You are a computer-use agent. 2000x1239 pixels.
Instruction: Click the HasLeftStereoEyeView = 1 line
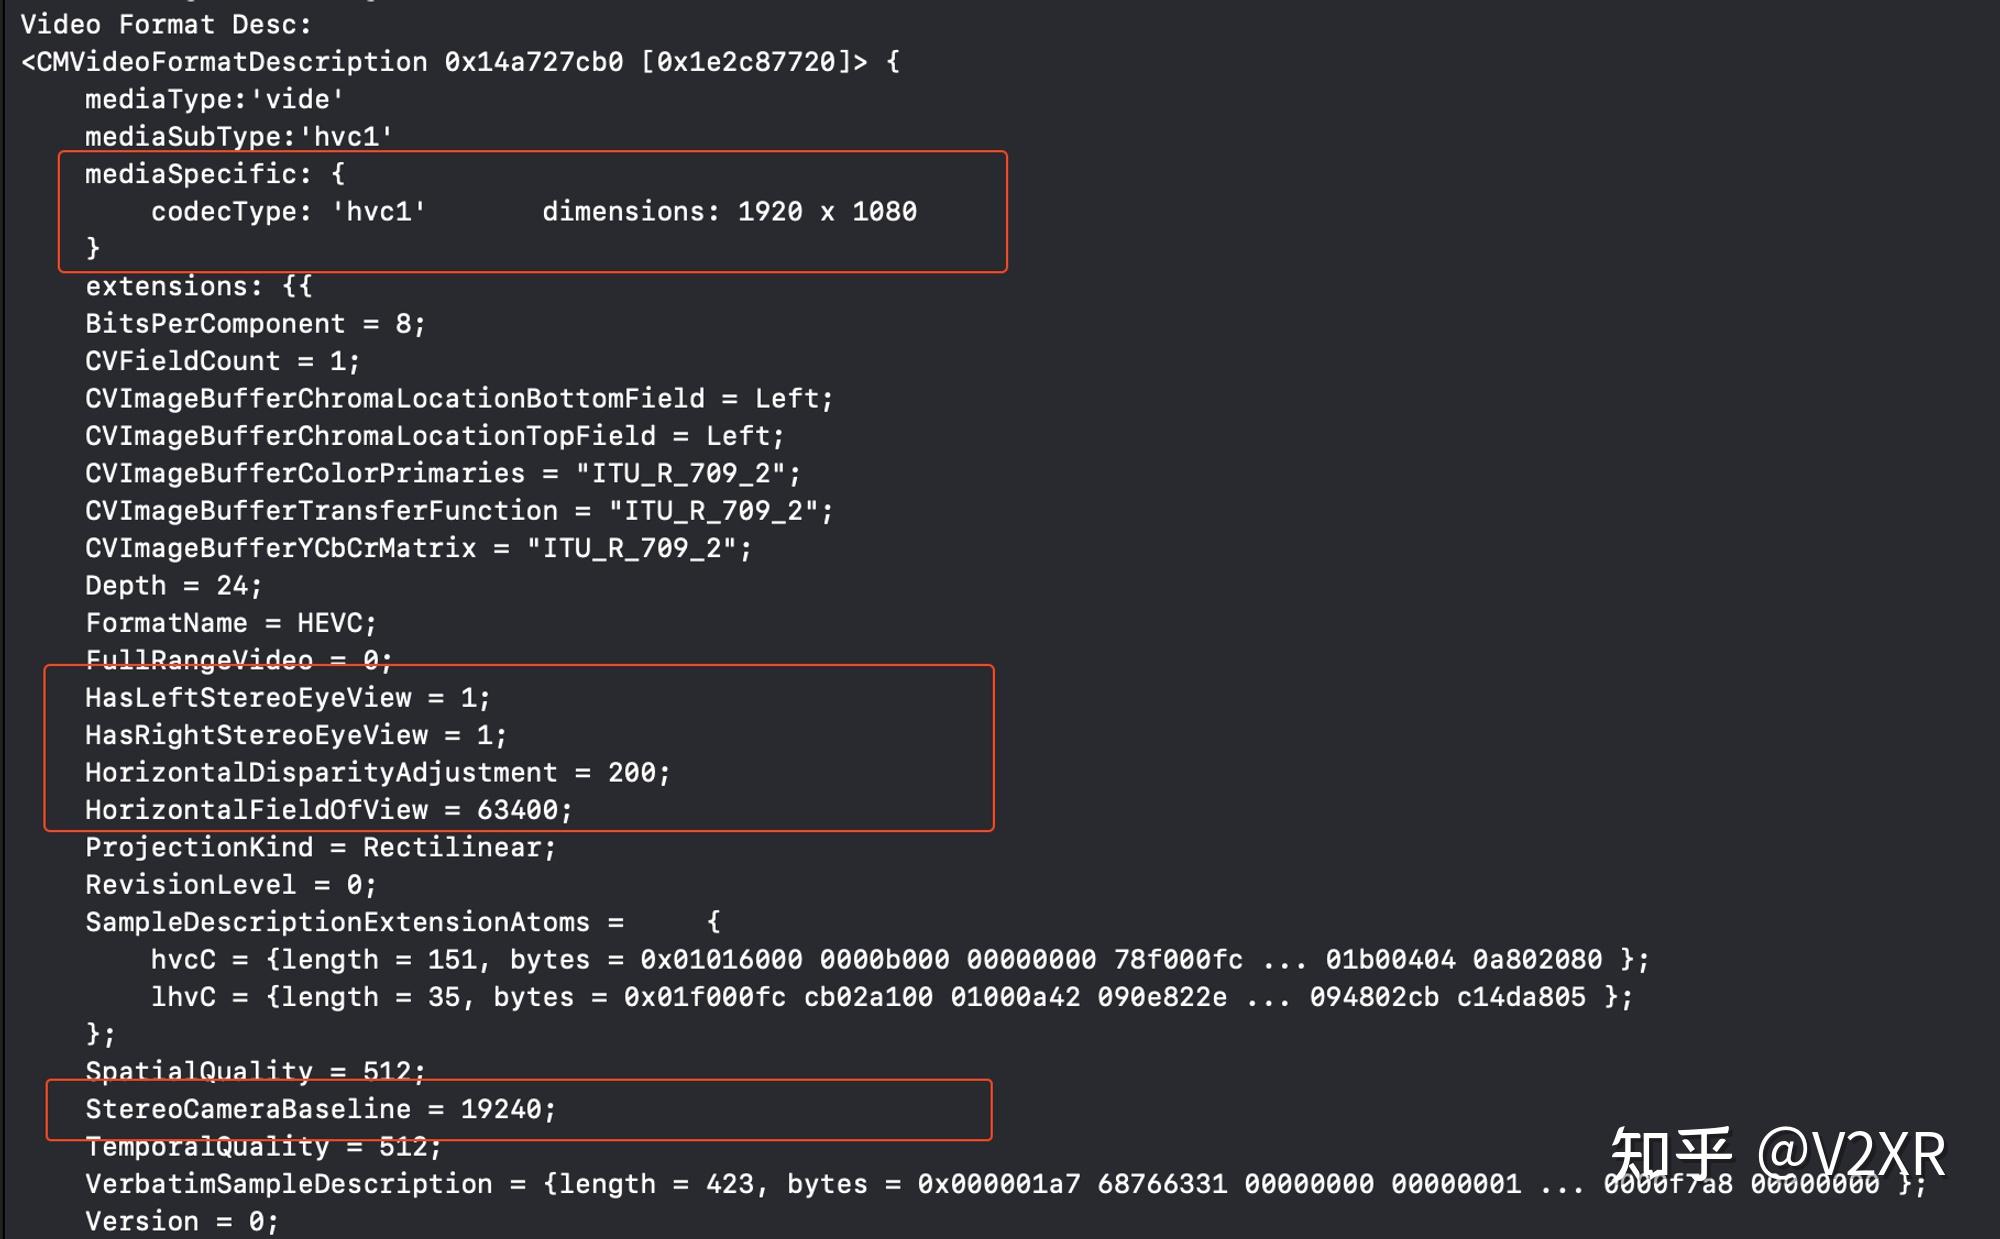288,698
